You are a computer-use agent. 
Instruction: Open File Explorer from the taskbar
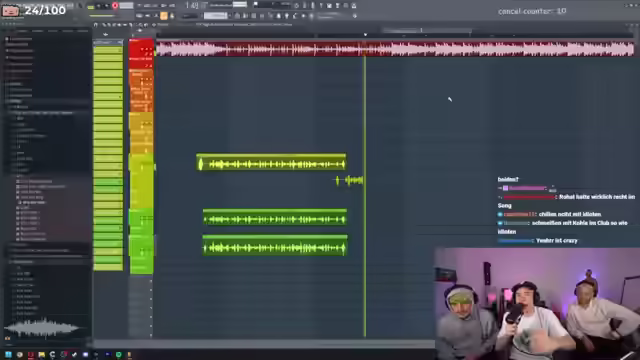click(41, 355)
